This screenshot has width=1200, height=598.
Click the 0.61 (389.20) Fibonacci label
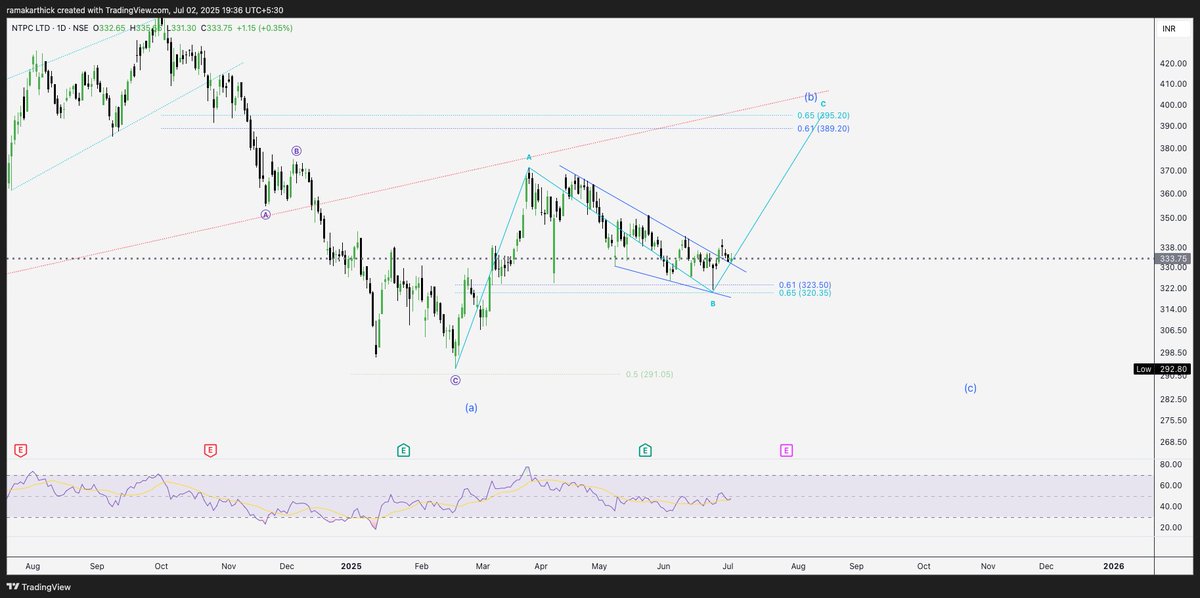[823, 129]
